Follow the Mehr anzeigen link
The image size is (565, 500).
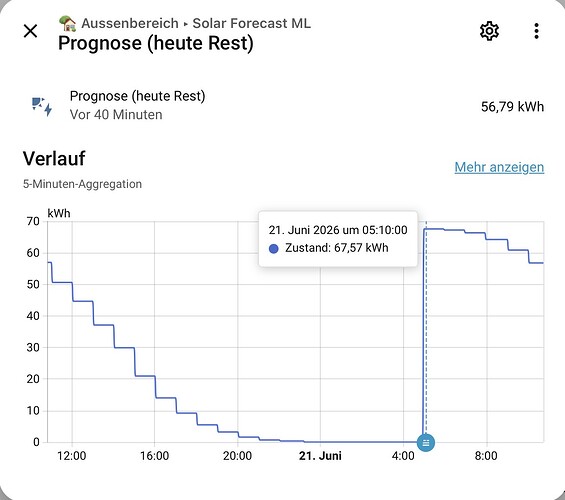coord(499,167)
